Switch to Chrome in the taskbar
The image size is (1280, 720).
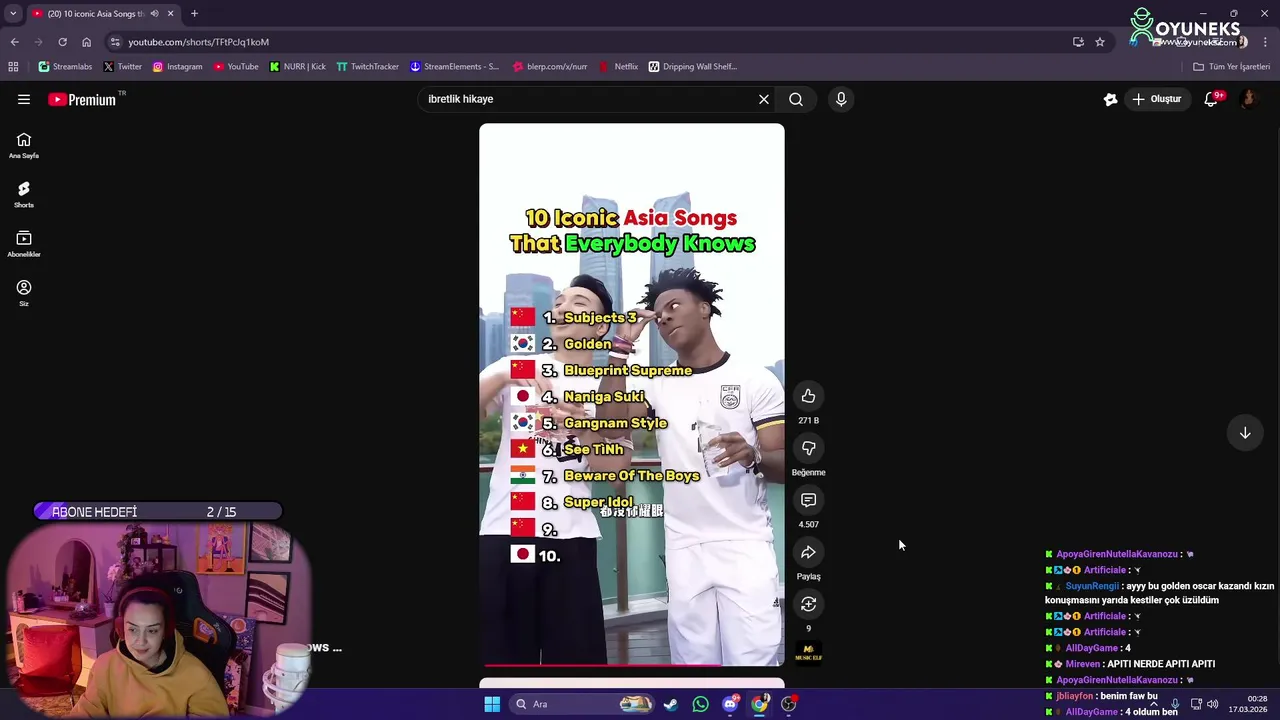click(x=760, y=704)
